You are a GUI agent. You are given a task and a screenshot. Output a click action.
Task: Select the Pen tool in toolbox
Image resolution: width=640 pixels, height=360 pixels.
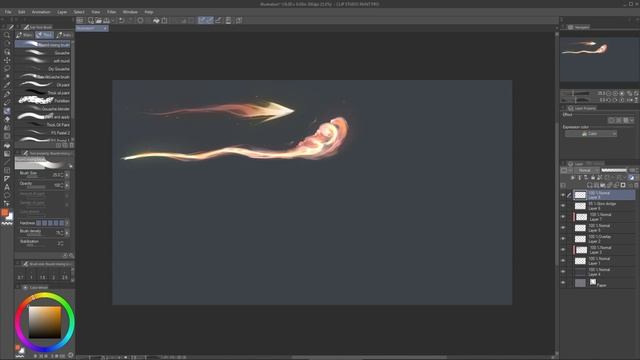pyautogui.click(x=7, y=93)
